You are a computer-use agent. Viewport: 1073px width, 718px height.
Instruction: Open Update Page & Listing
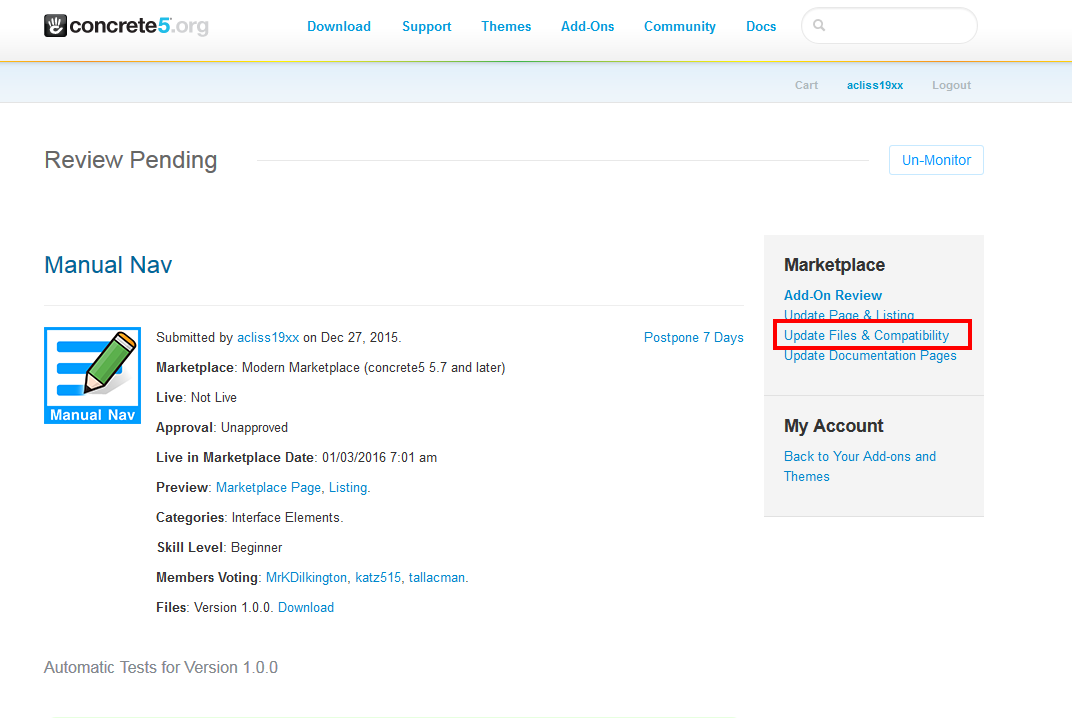849,315
